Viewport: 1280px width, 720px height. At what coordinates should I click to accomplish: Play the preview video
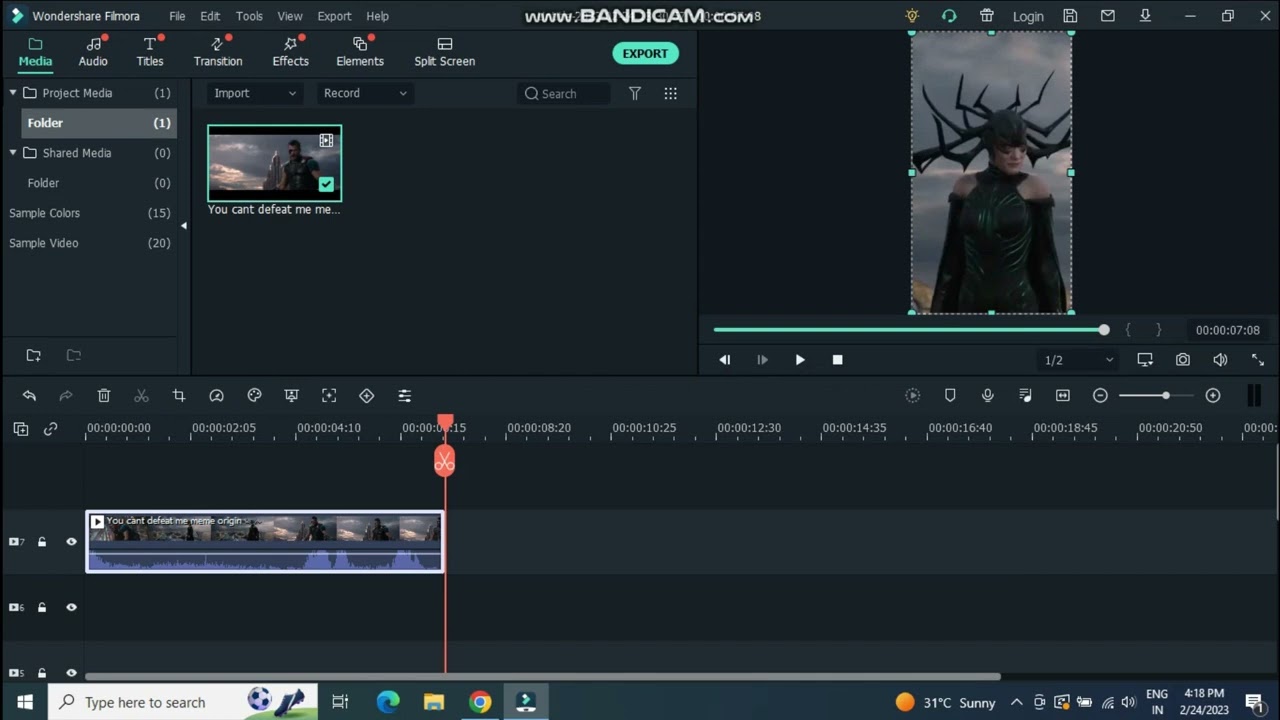click(x=800, y=360)
